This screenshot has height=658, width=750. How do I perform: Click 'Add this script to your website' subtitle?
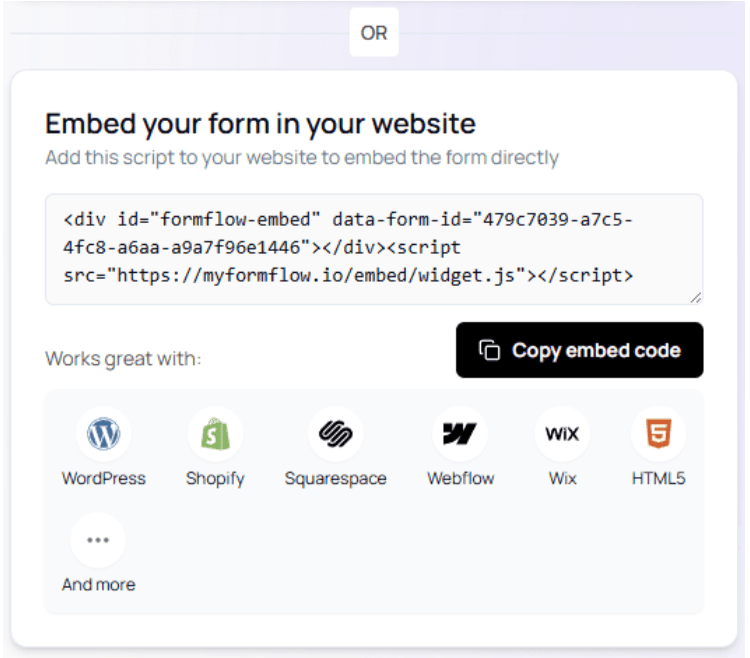tap(302, 157)
